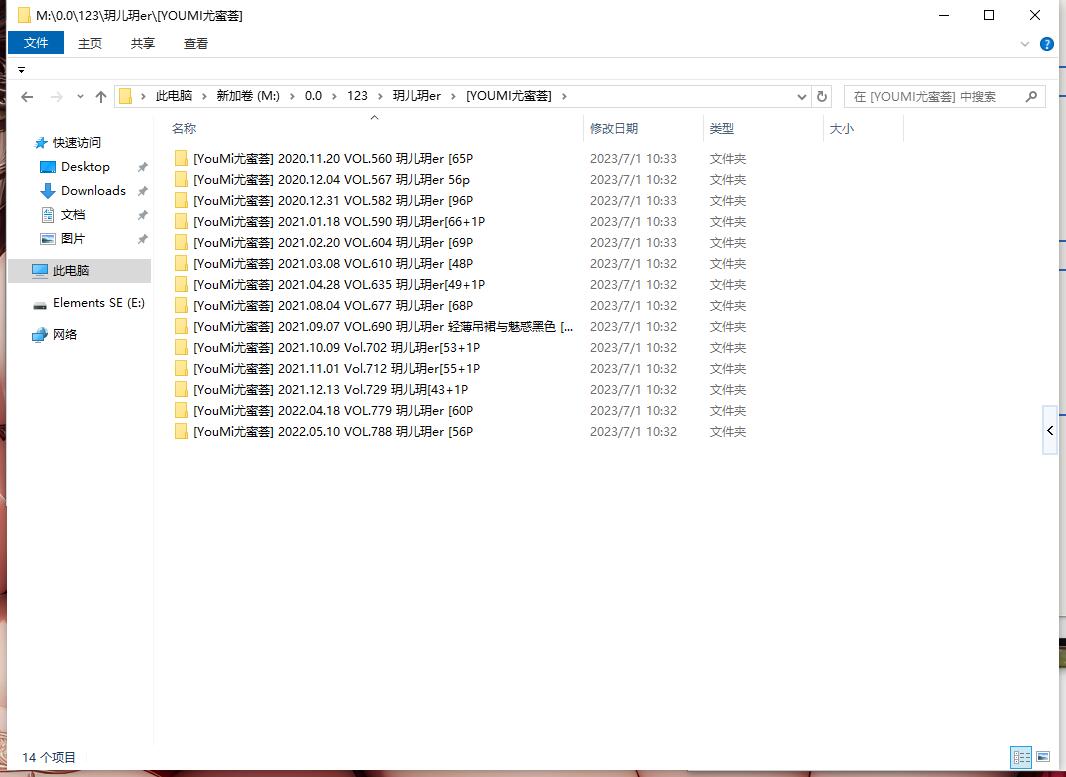Open the Help question mark icon

1047,44
